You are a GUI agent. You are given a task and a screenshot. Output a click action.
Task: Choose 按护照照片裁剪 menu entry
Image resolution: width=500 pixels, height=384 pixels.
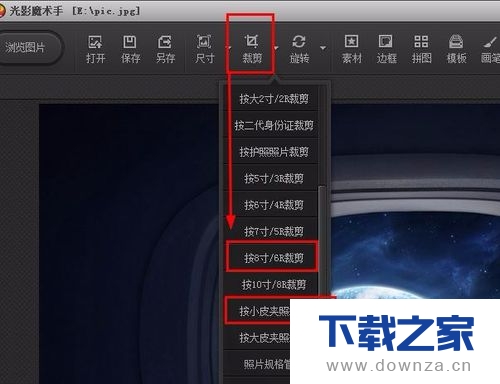pyautogui.click(x=271, y=152)
